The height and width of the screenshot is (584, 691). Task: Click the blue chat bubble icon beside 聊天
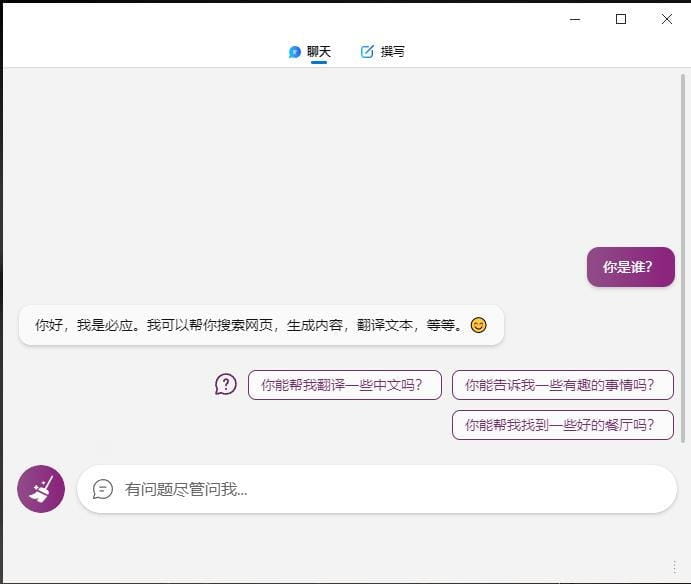click(295, 52)
